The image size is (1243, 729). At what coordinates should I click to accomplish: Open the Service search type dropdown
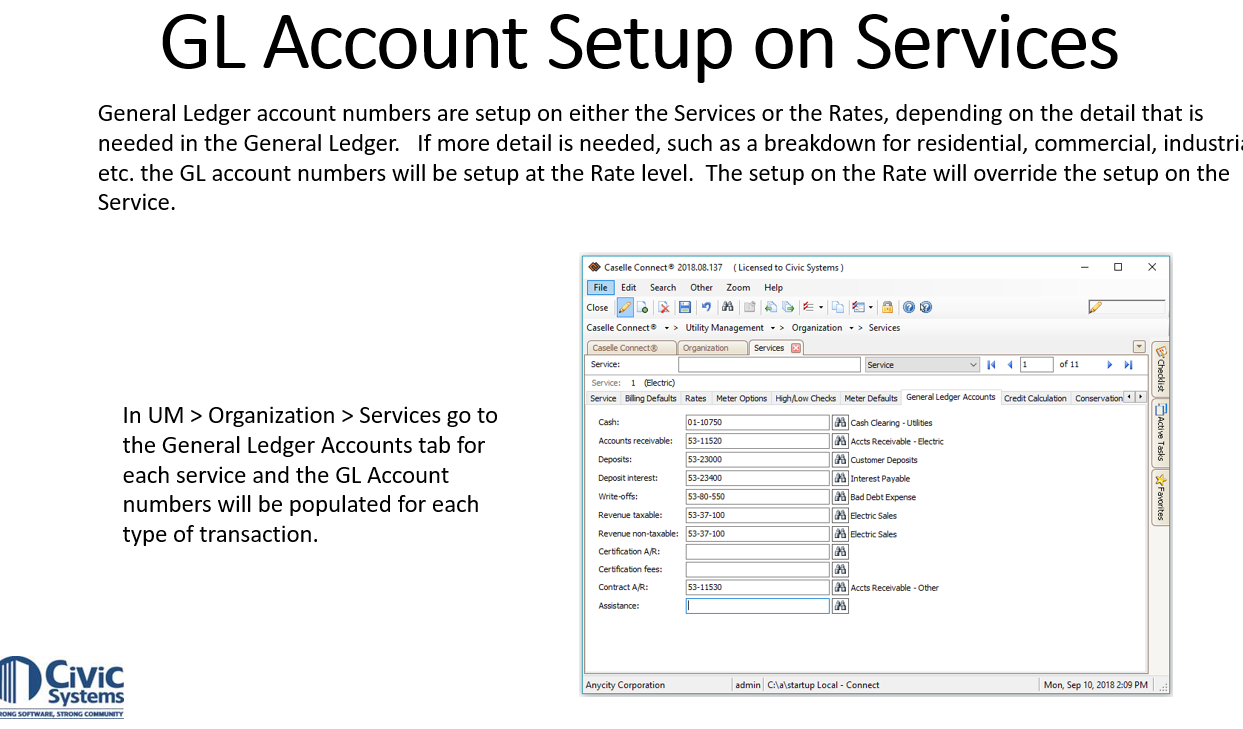[x=973, y=365]
